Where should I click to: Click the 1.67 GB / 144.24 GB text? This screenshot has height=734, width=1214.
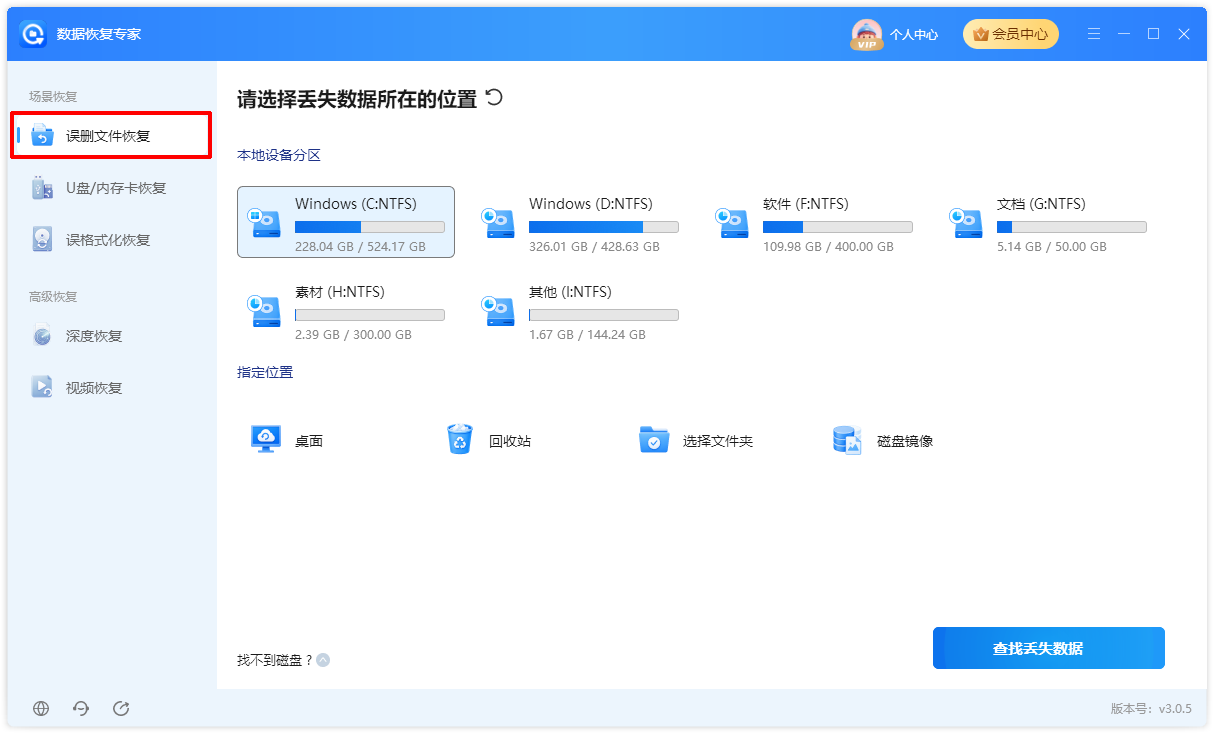(587, 335)
